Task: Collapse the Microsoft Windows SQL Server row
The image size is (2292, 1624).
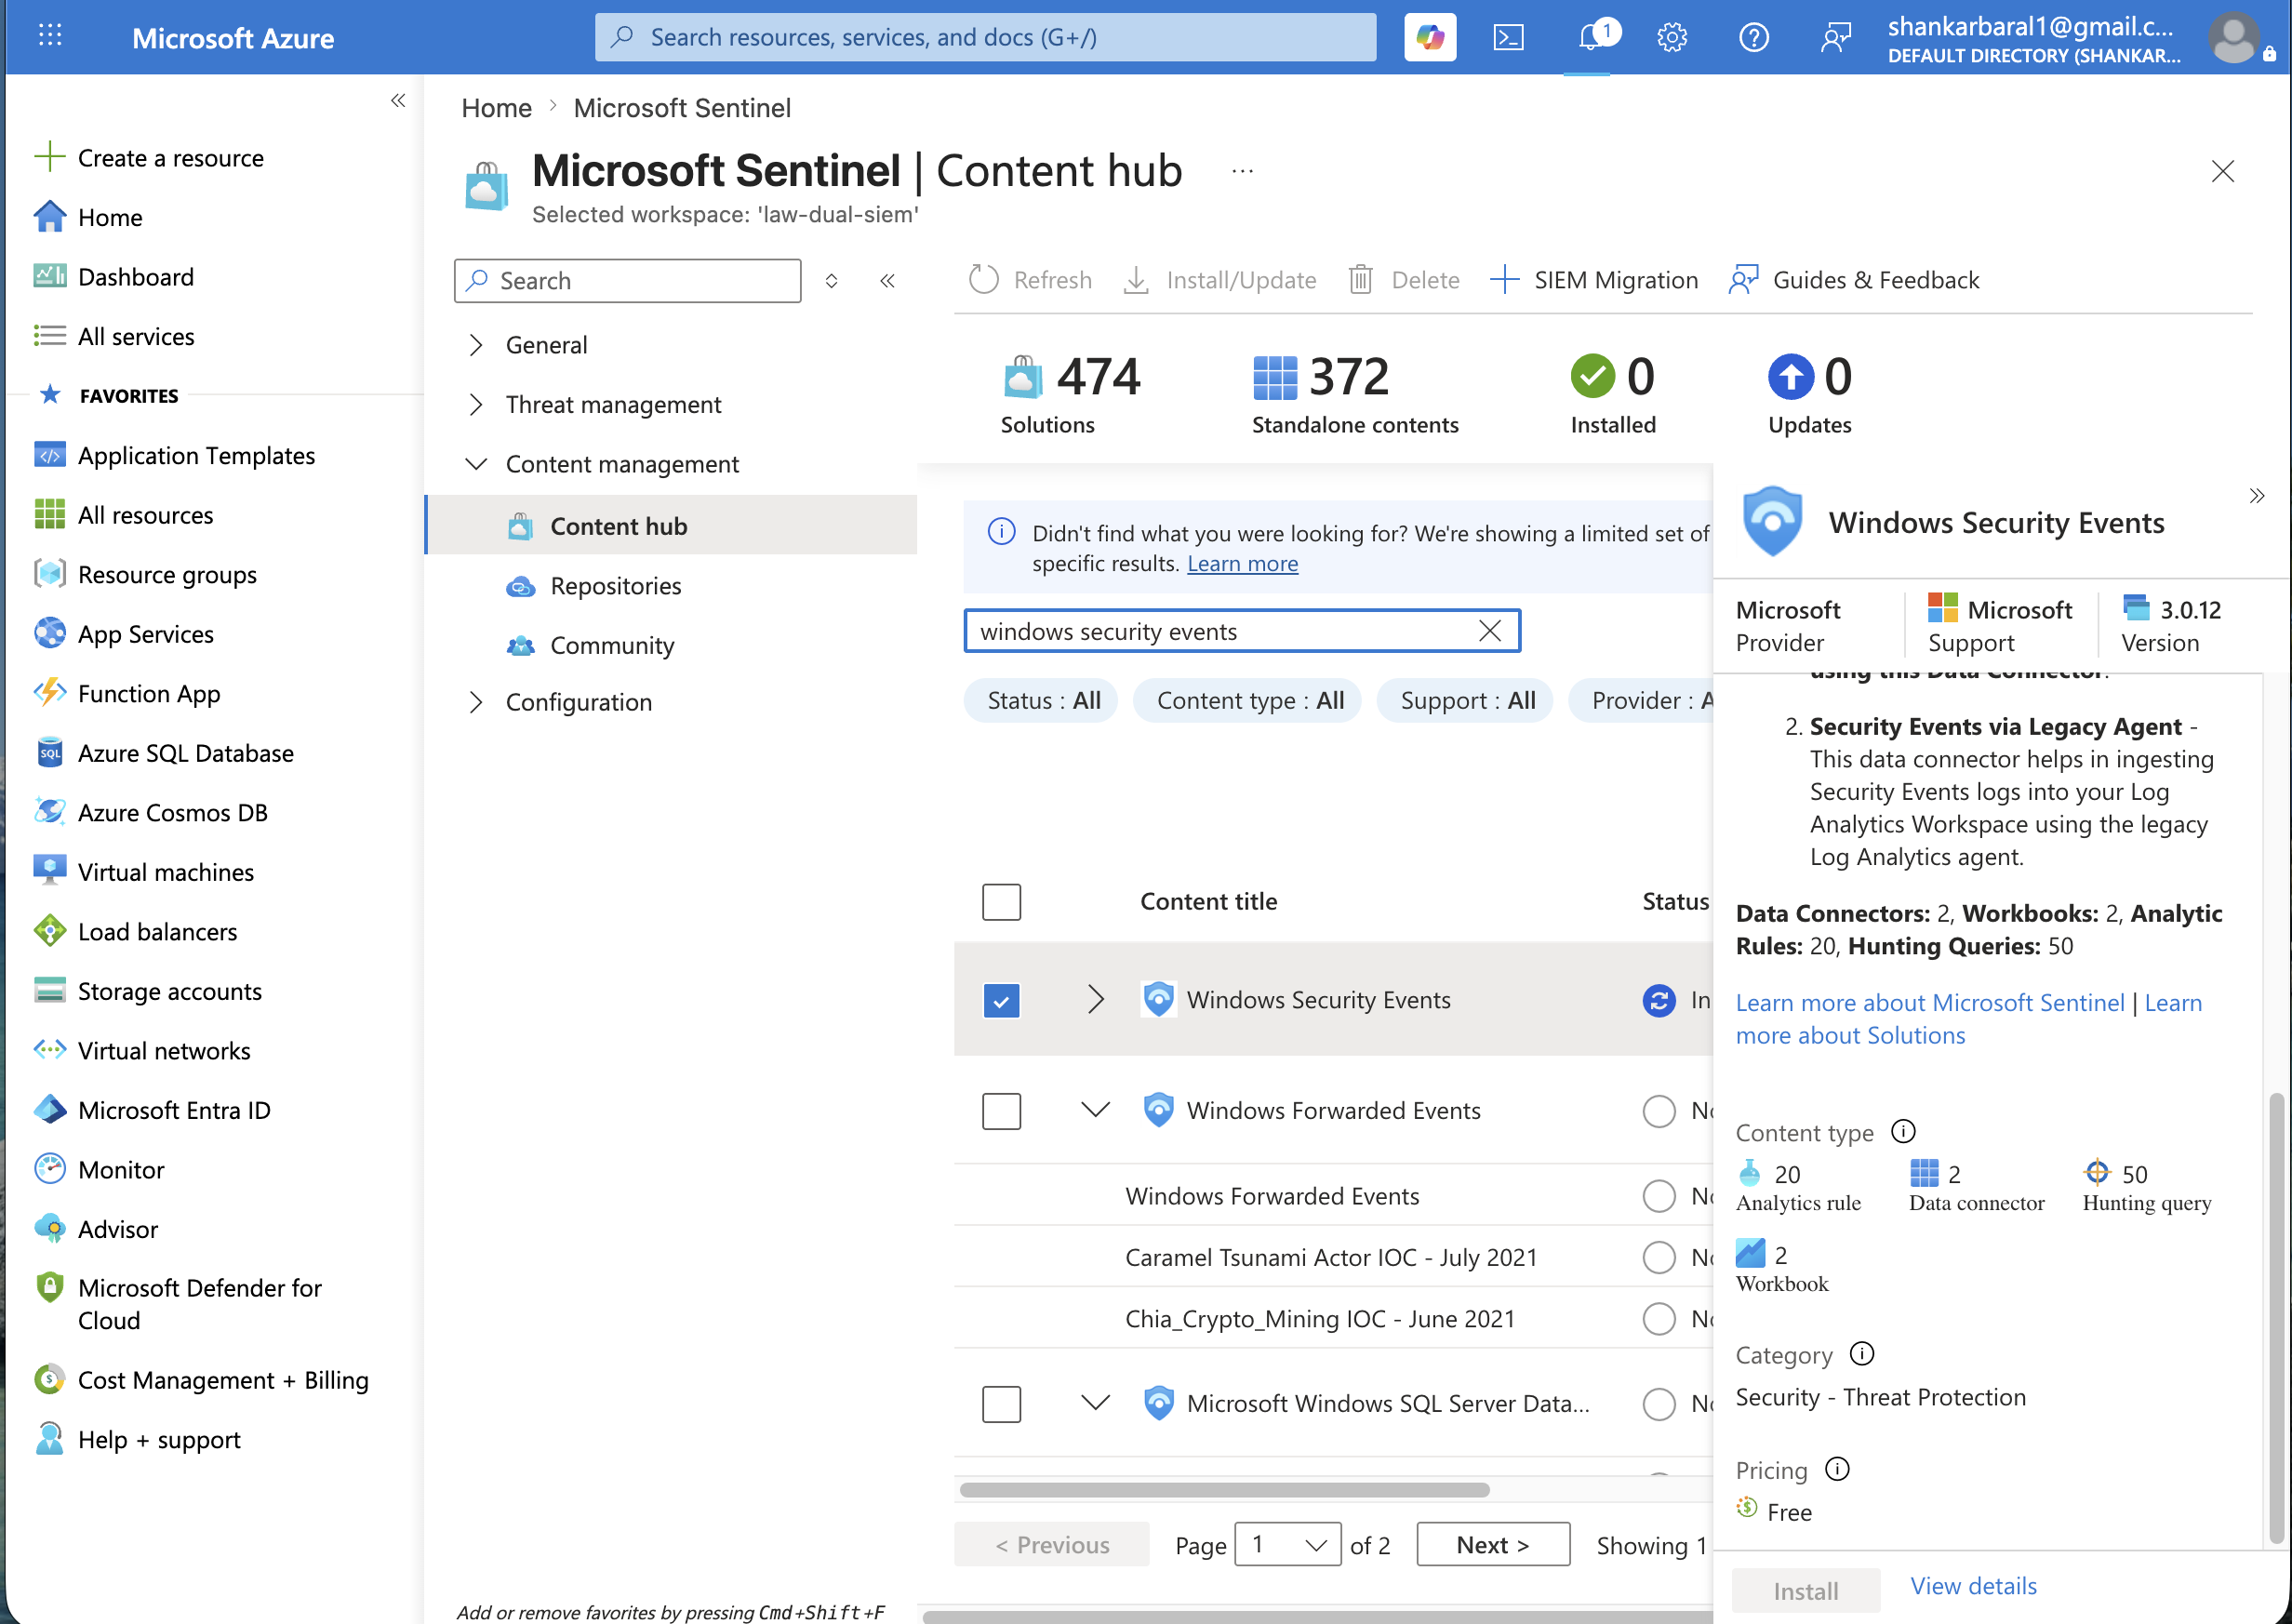Action: pyautogui.click(x=1096, y=1404)
